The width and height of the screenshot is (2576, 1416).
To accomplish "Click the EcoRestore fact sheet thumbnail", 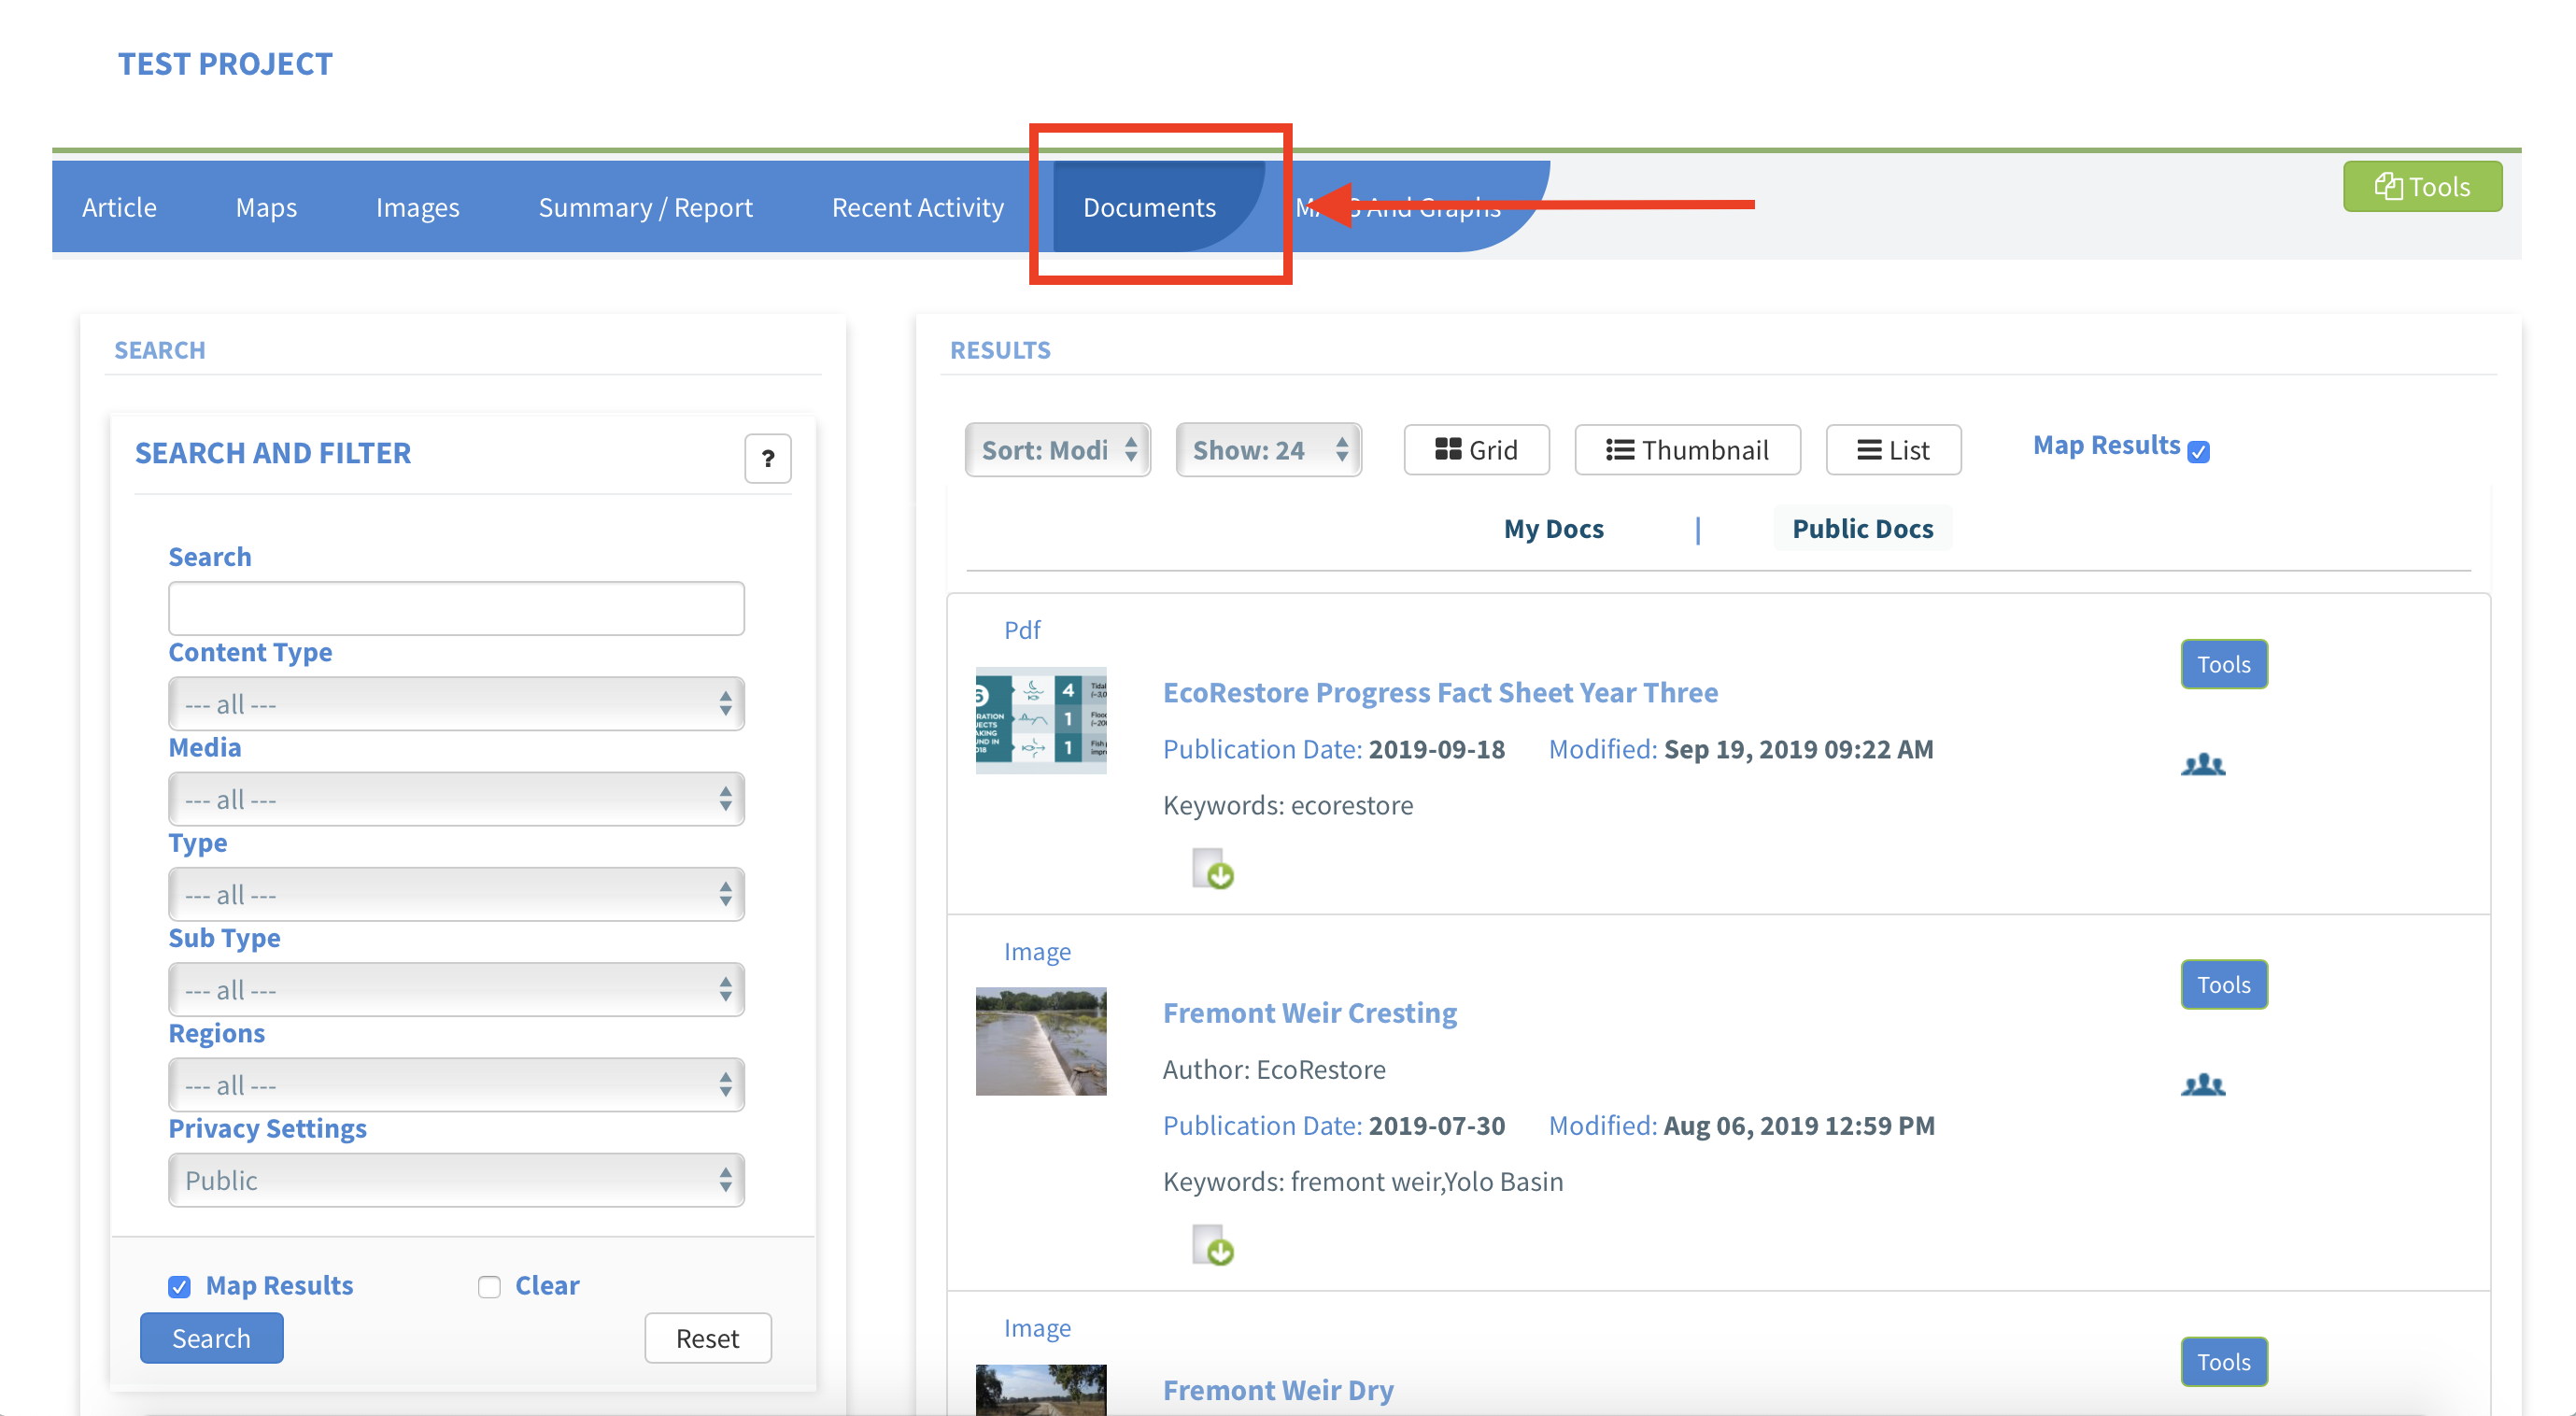I will pos(1040,720).
